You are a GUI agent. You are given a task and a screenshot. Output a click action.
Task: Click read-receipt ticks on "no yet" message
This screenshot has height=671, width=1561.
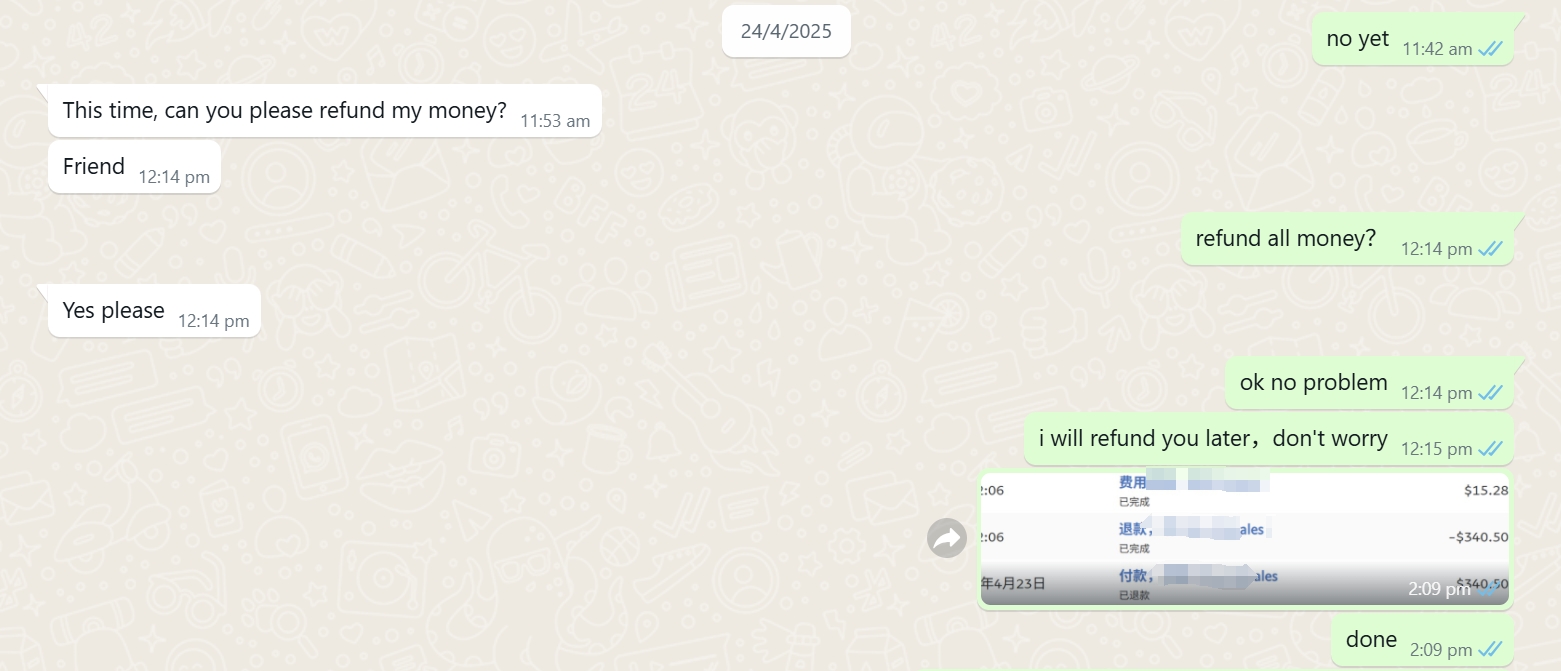[1490, 49]
